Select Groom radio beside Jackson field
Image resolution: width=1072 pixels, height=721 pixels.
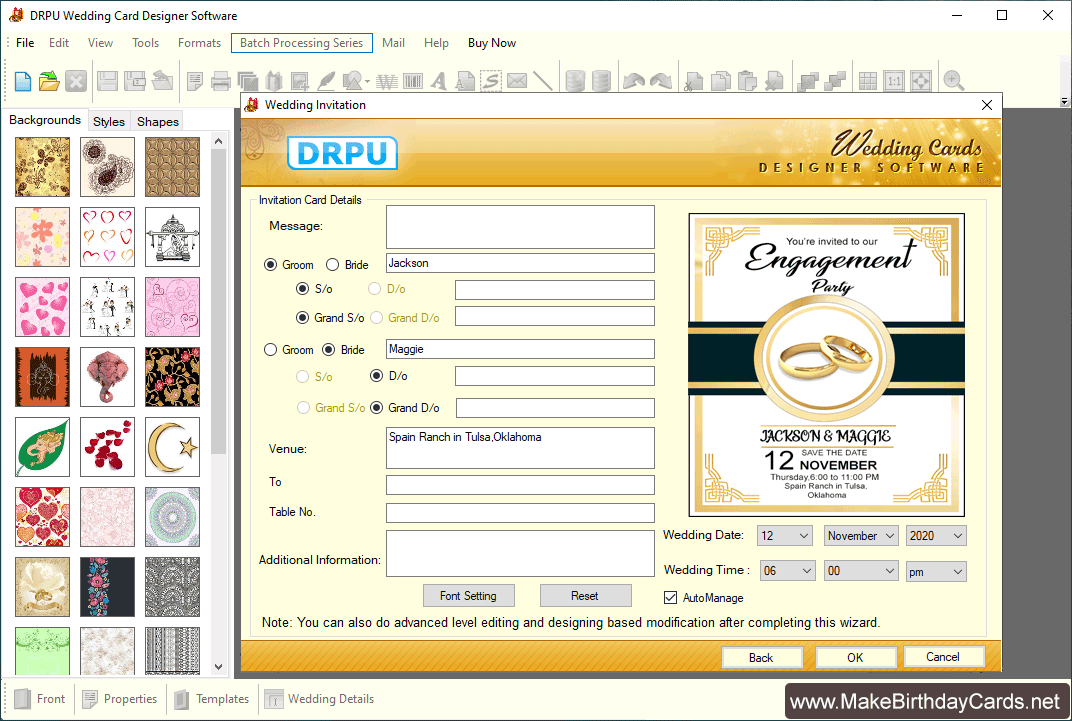[271, 264]
